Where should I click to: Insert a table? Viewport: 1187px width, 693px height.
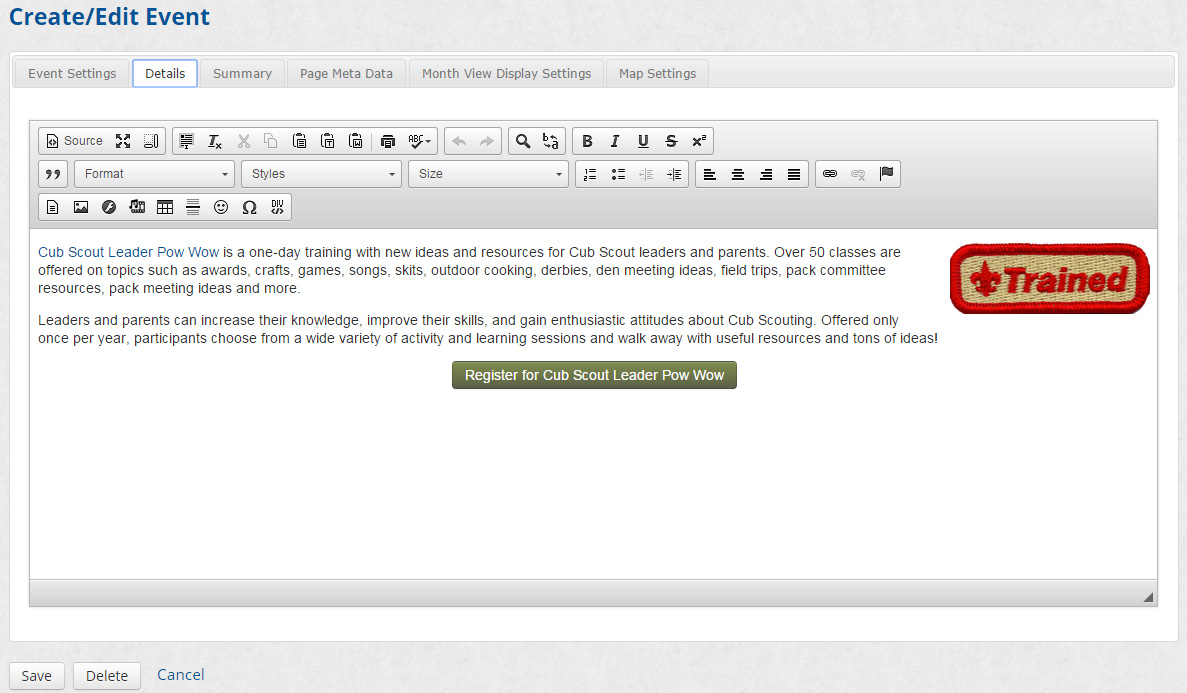(x=165, y=207)
